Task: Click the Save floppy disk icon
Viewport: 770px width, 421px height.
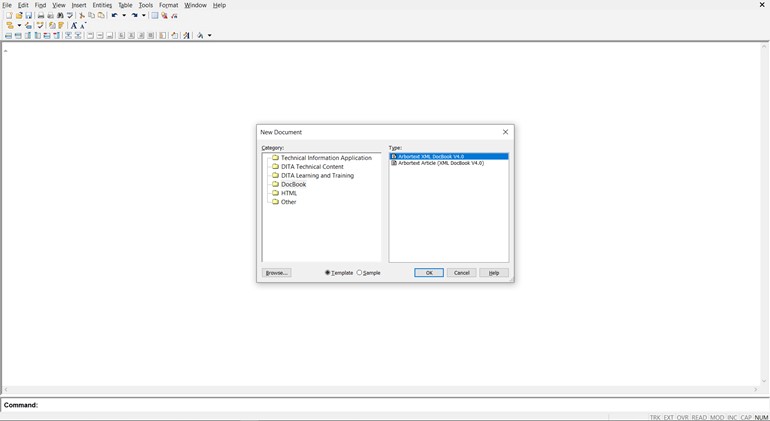Action: point(28,15)
